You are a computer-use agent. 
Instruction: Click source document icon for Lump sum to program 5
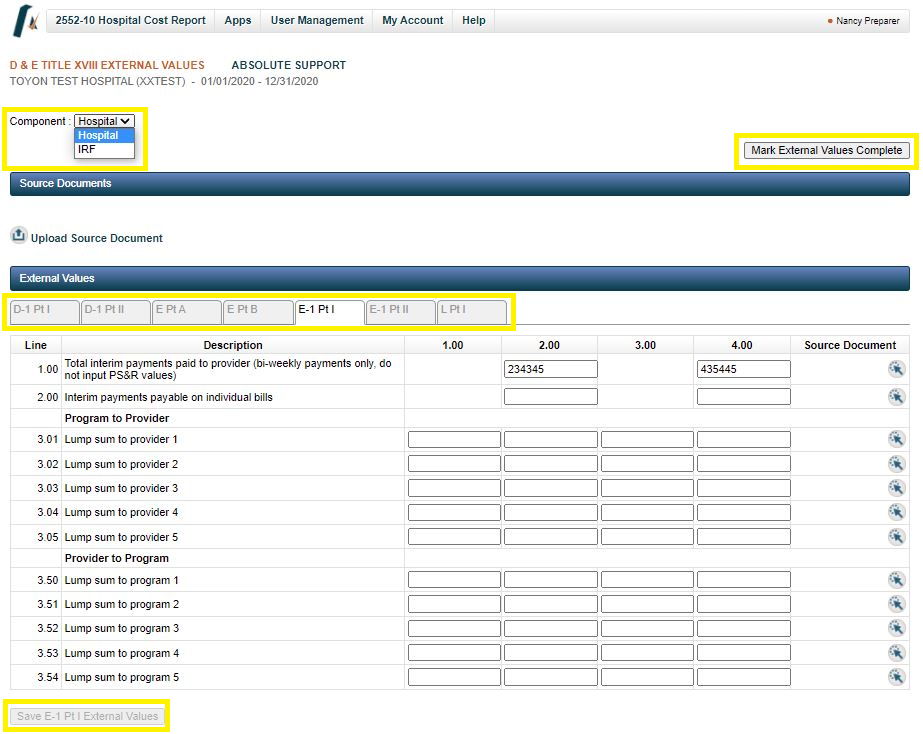pyautogui.click(x=896, y=677)
